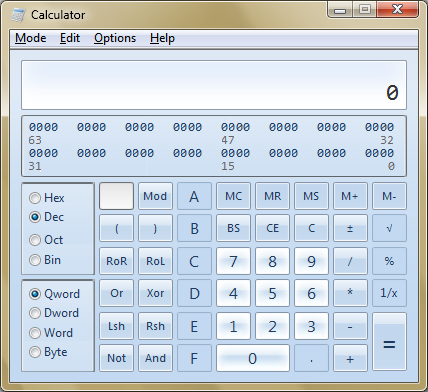
Task: Click the wide 0 digit button
Action: 253,358
